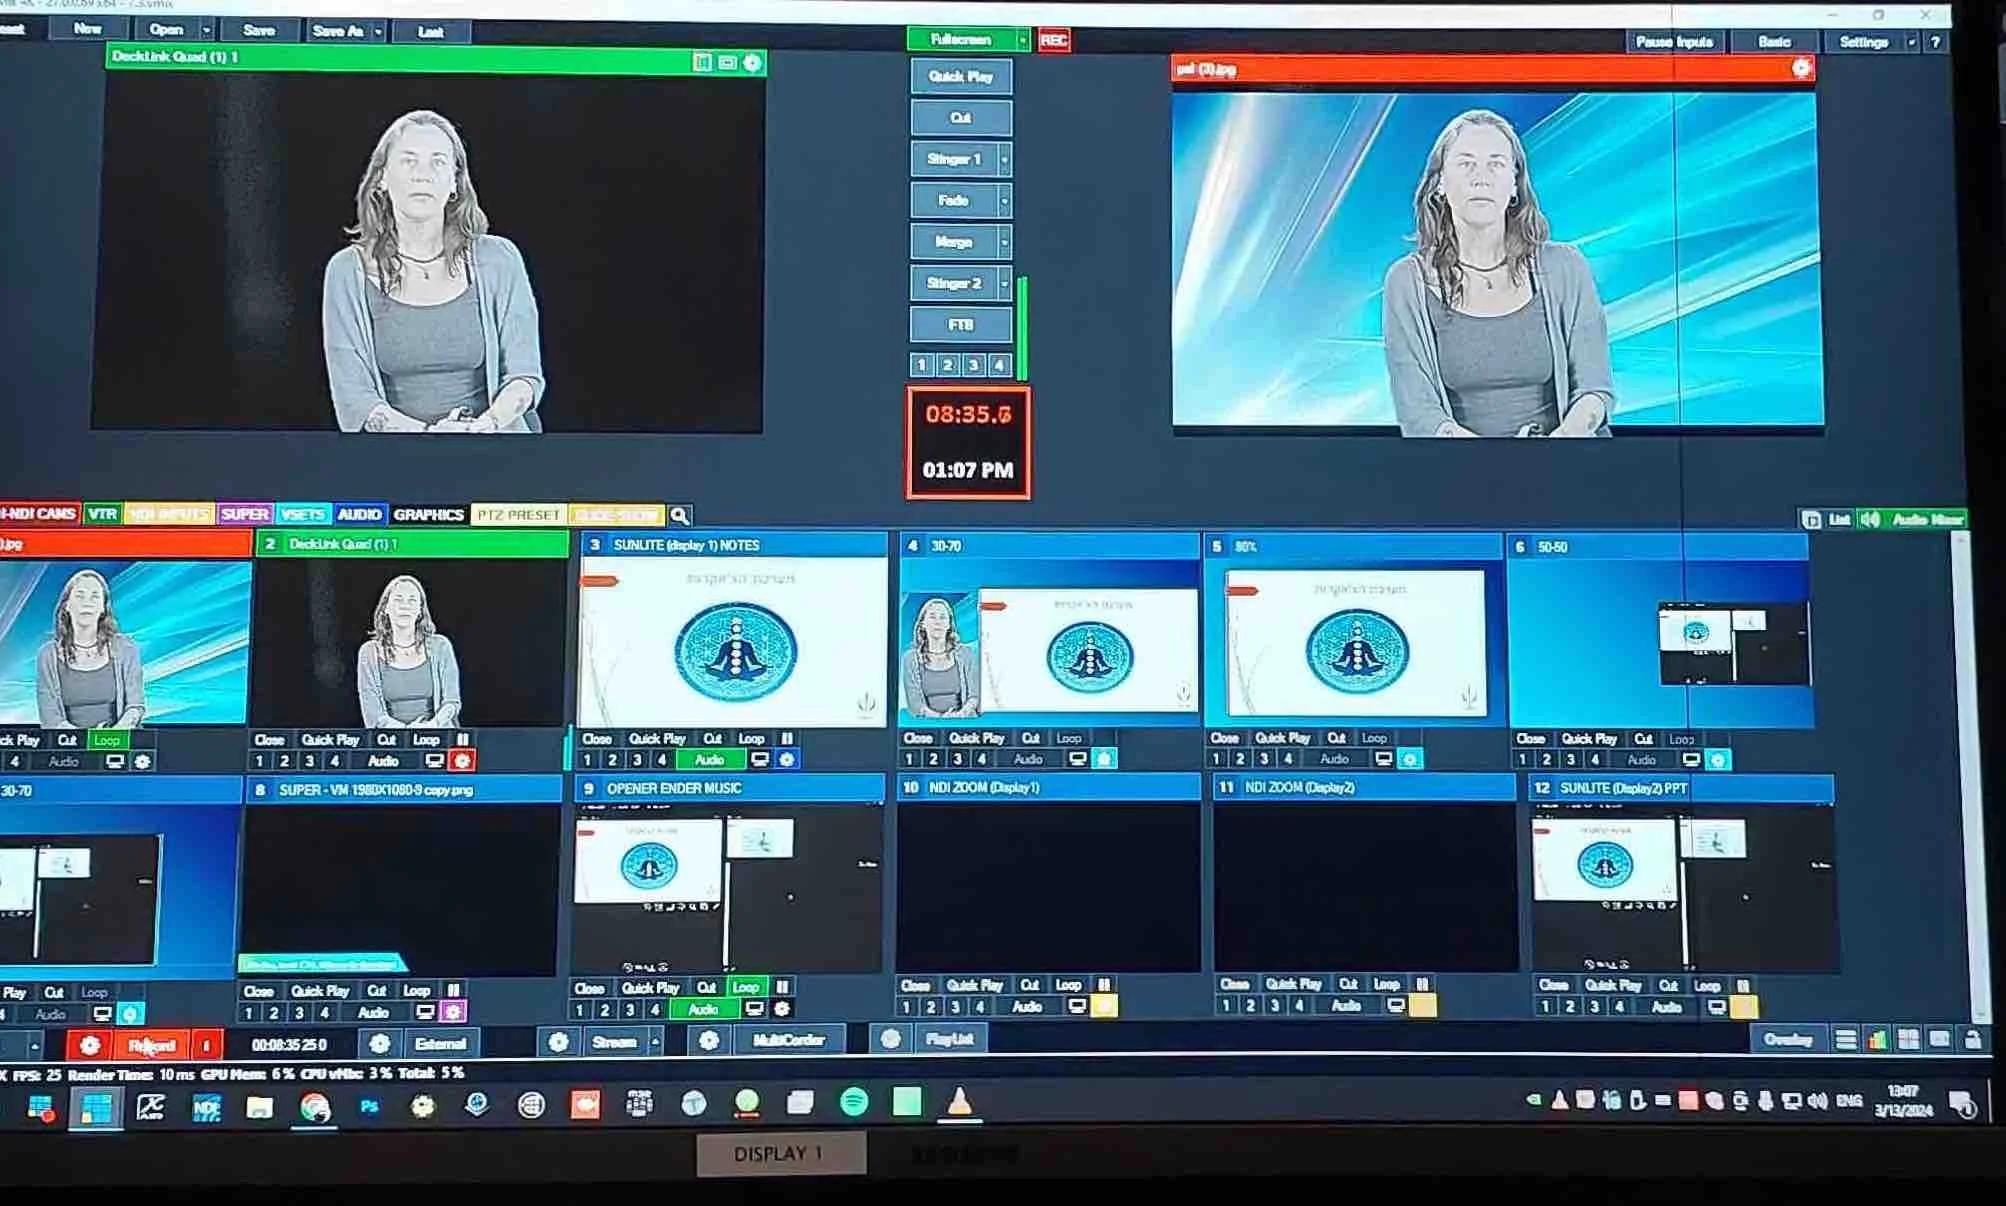
Task: Open the Fade transition dropdown arrow
Action: coord(1005,201)
